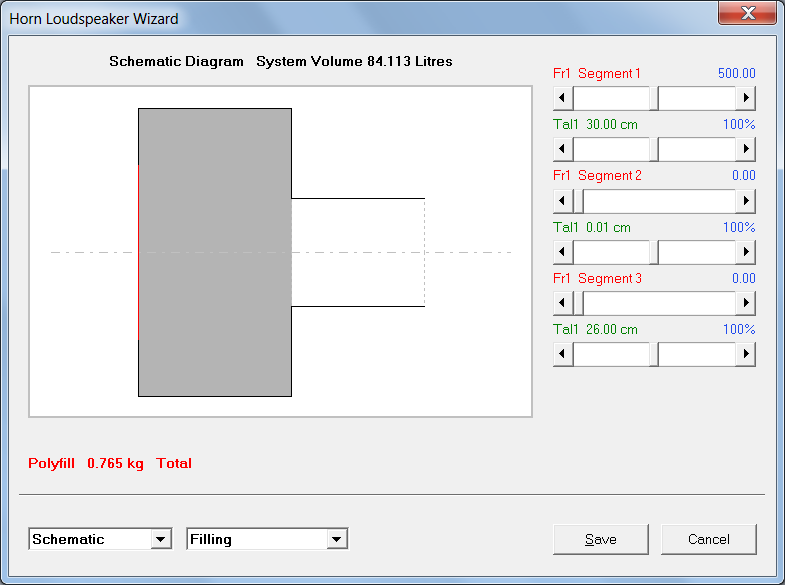Click the unfilled horn segment in schematic
785x585 pixels.
[x=358, y=252]
